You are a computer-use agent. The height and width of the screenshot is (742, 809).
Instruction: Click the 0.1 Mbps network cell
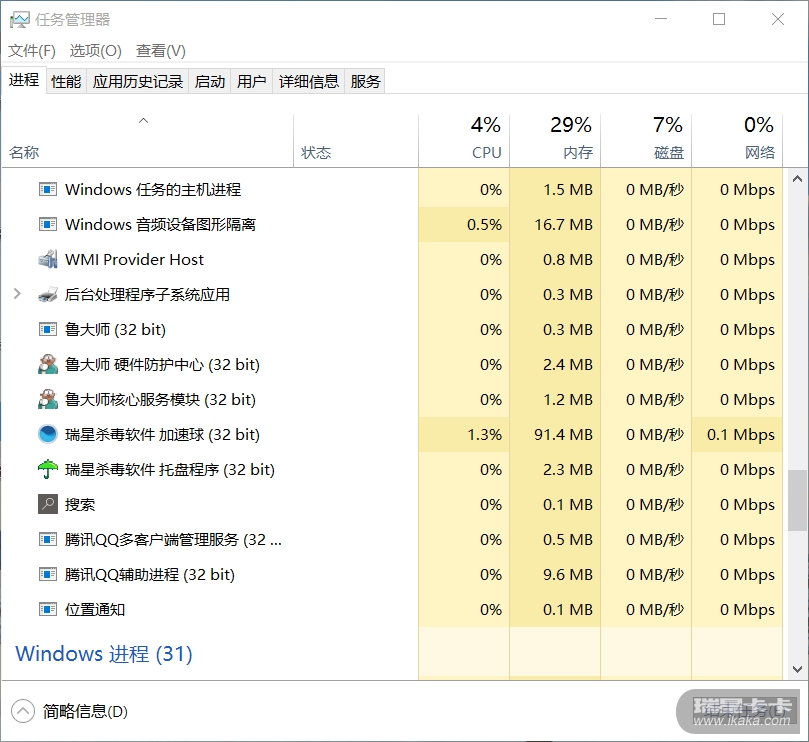(x=737, y=434)
